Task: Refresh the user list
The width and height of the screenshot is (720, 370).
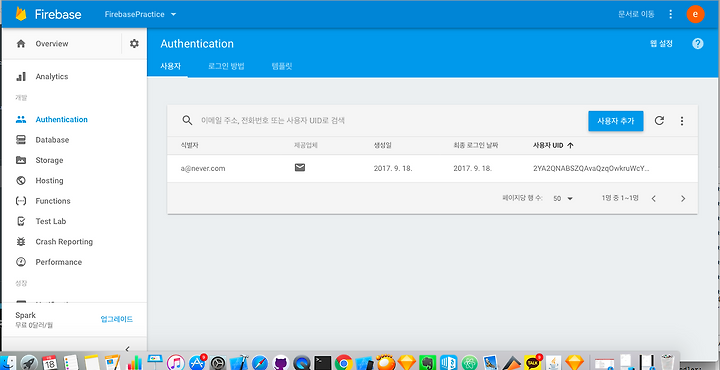Action: tap(659, 121)
